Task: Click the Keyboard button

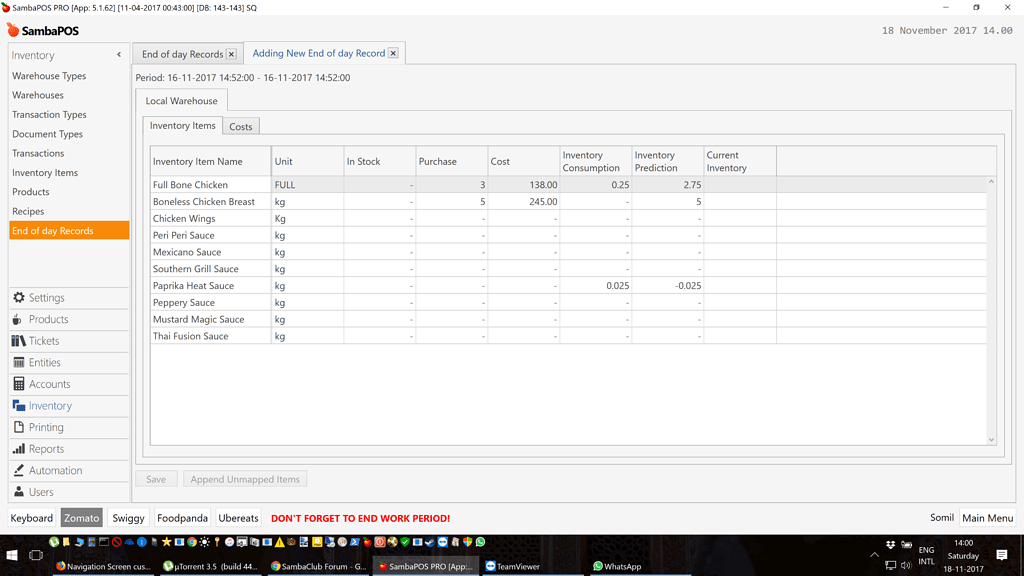Action: (x=31, y=518)
